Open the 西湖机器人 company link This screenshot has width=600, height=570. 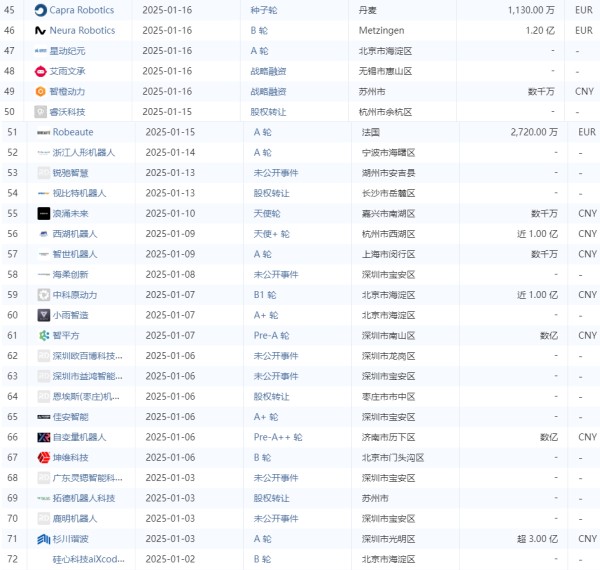[x=74, y=233]
